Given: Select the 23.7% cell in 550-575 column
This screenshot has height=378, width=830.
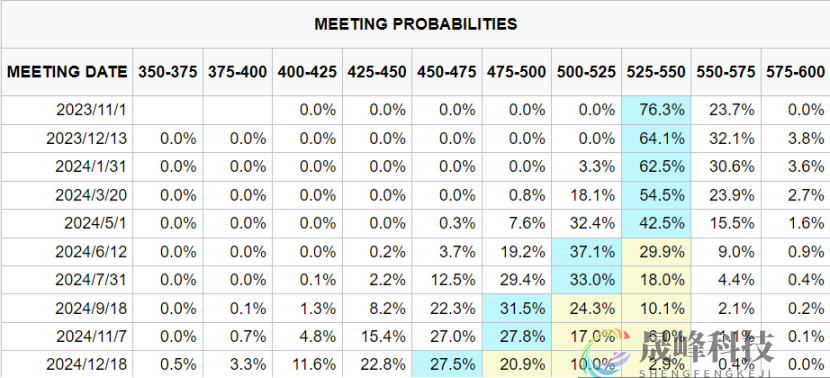Looking at the screenshot, I should pyautogui.click(x=725, y=110).
